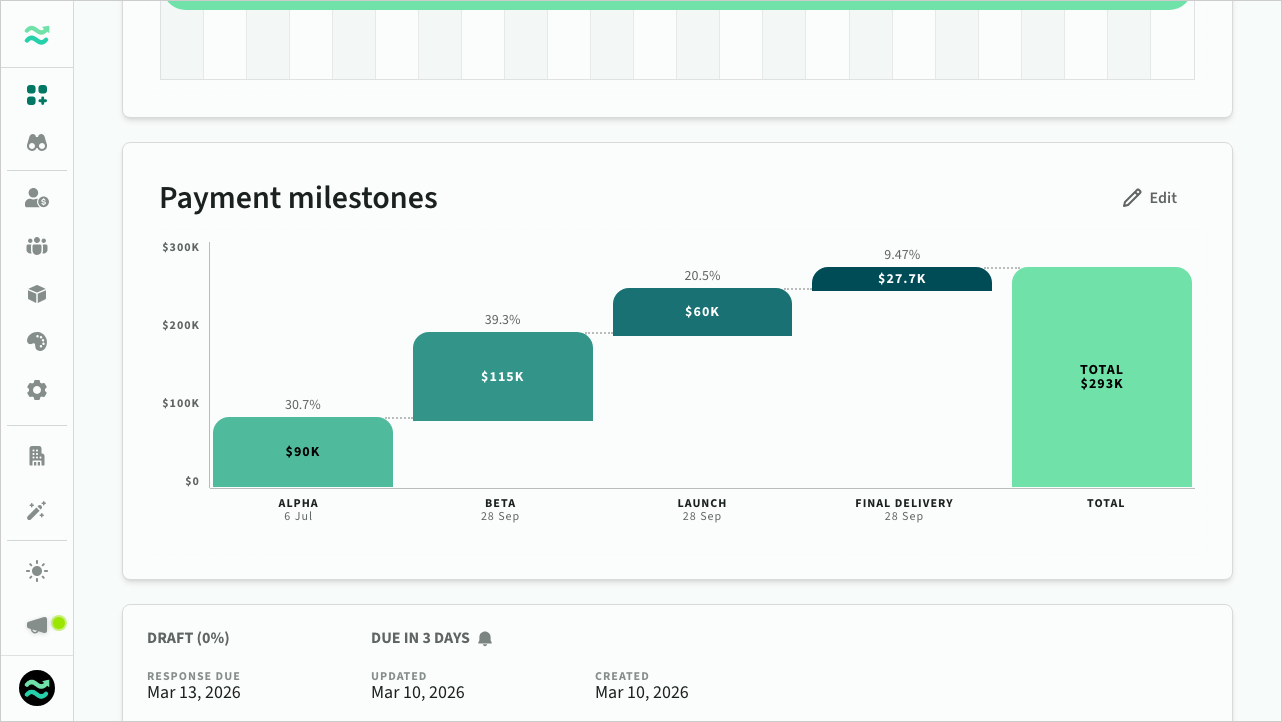
Task: Toggle light theme sun icon
Action: tap(37, 571)
